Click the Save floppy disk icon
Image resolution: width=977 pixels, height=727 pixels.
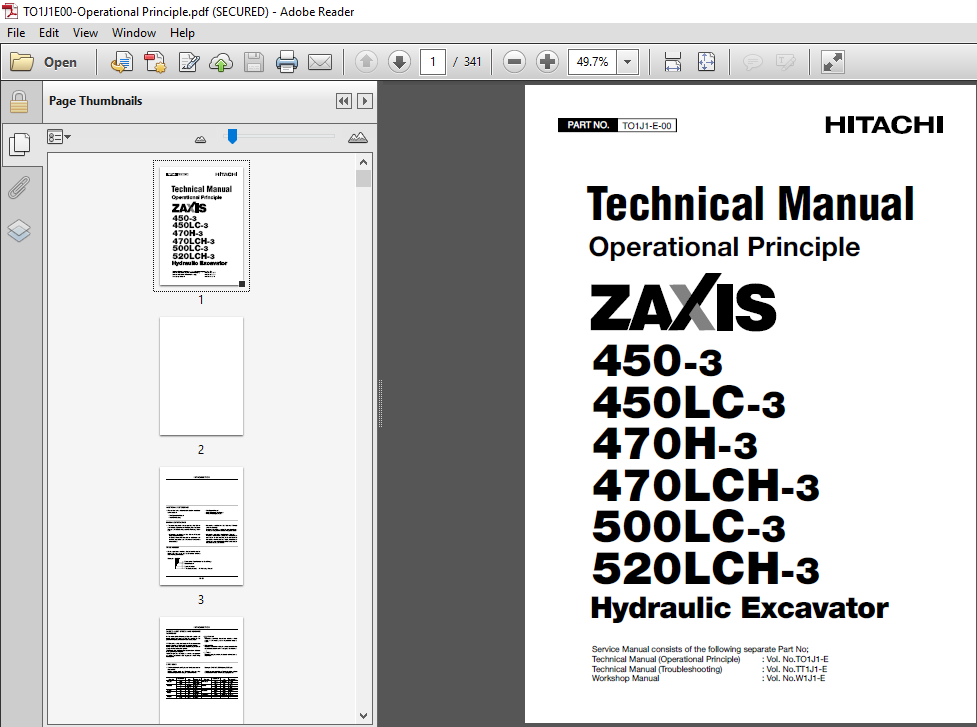[x=254, y=62]
